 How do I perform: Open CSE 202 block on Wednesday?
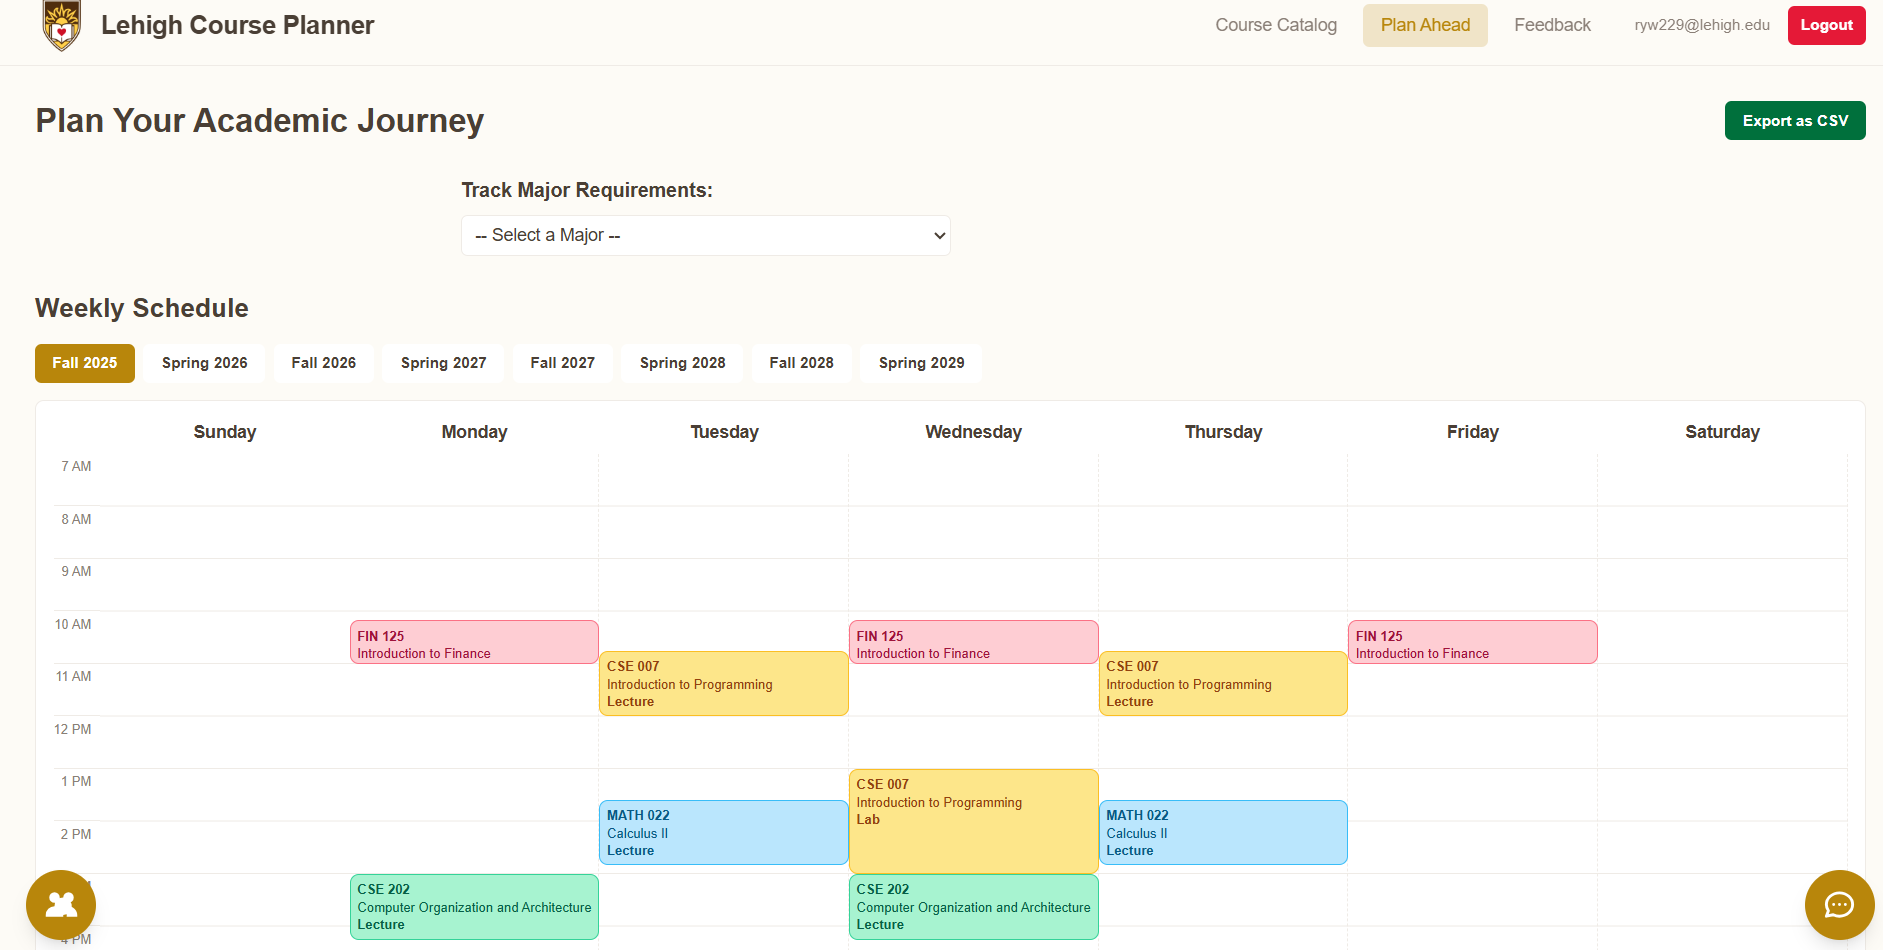(972, 906)
